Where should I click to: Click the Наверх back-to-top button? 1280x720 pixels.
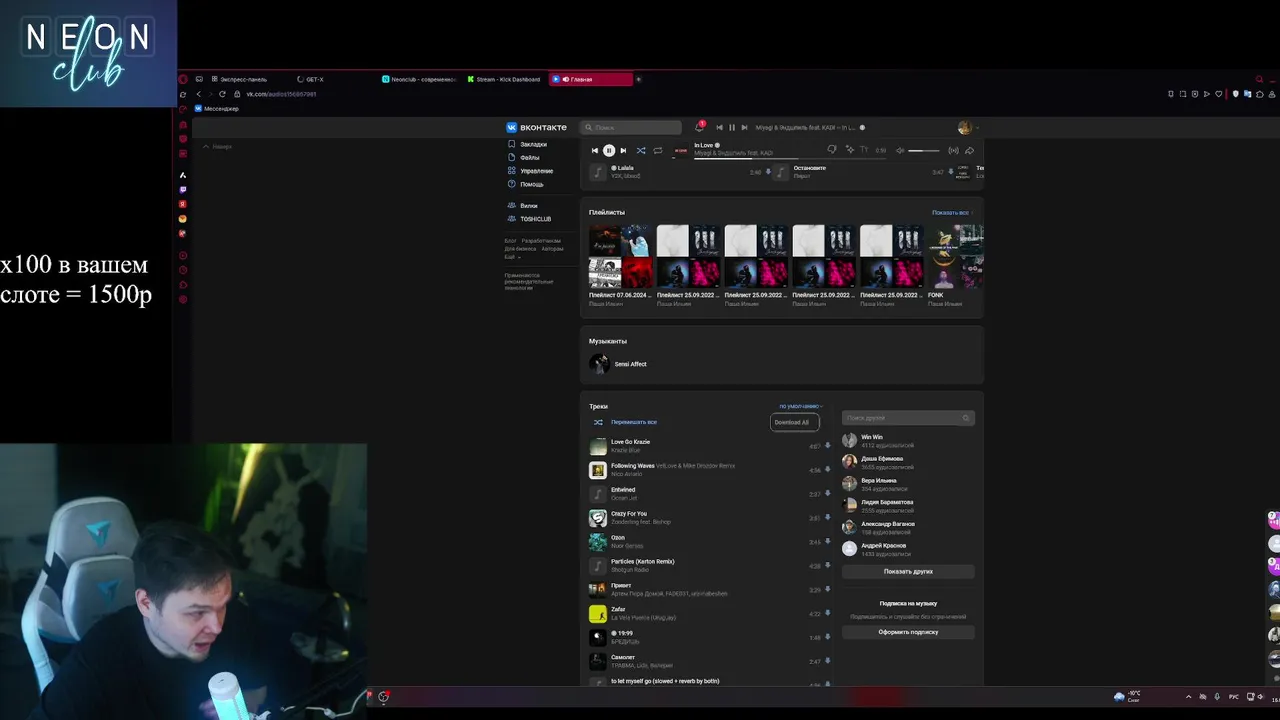(217, 147)
